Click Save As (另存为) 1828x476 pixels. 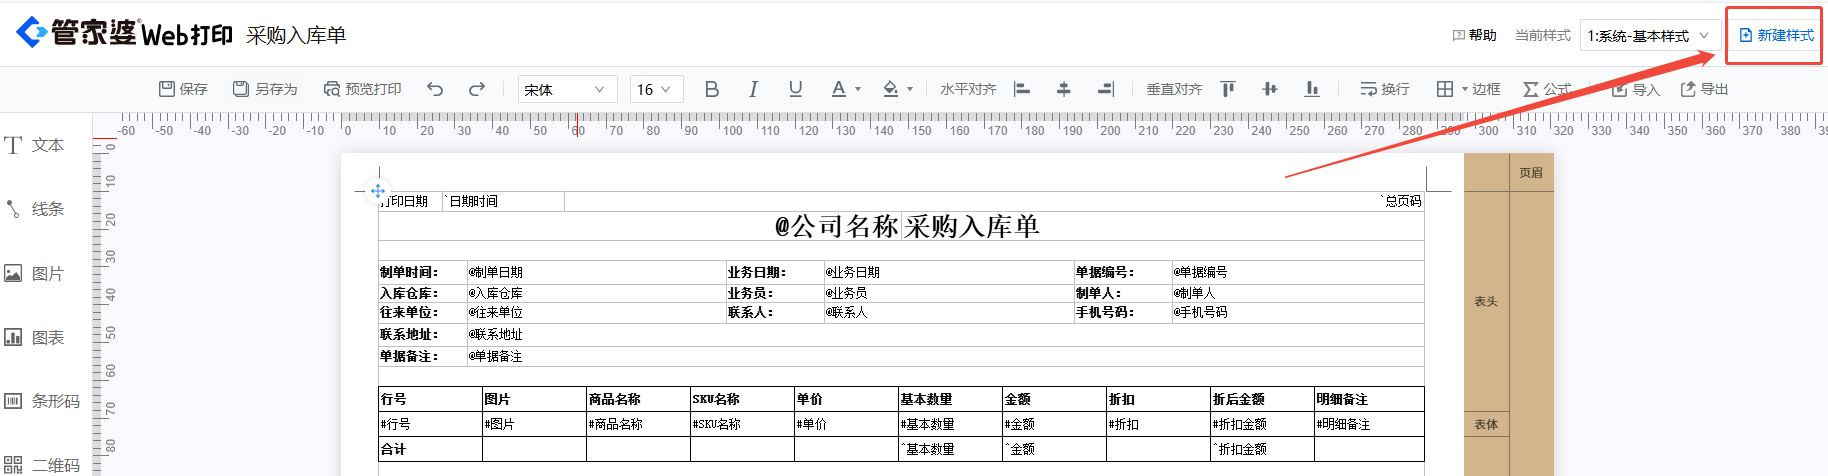tap(265, 89)
